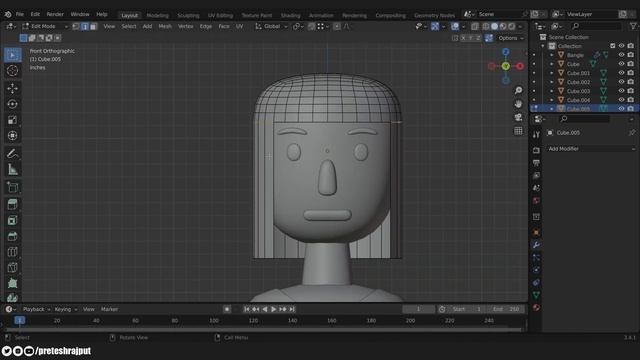Open the File menu
Screen dimensions: 640x360
[20, 14]
